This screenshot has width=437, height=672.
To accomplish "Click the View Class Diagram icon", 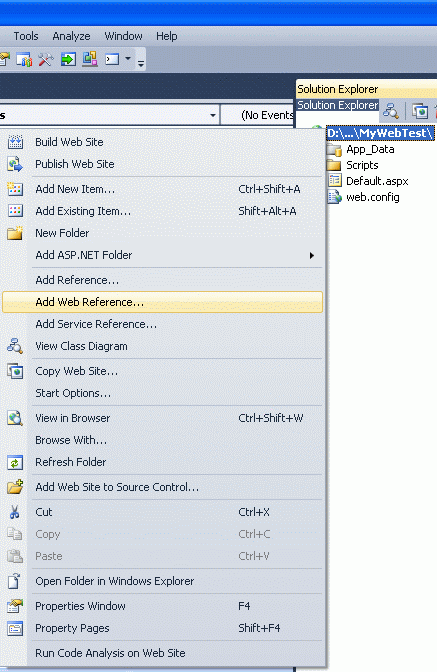I will [x=15, y=346].
